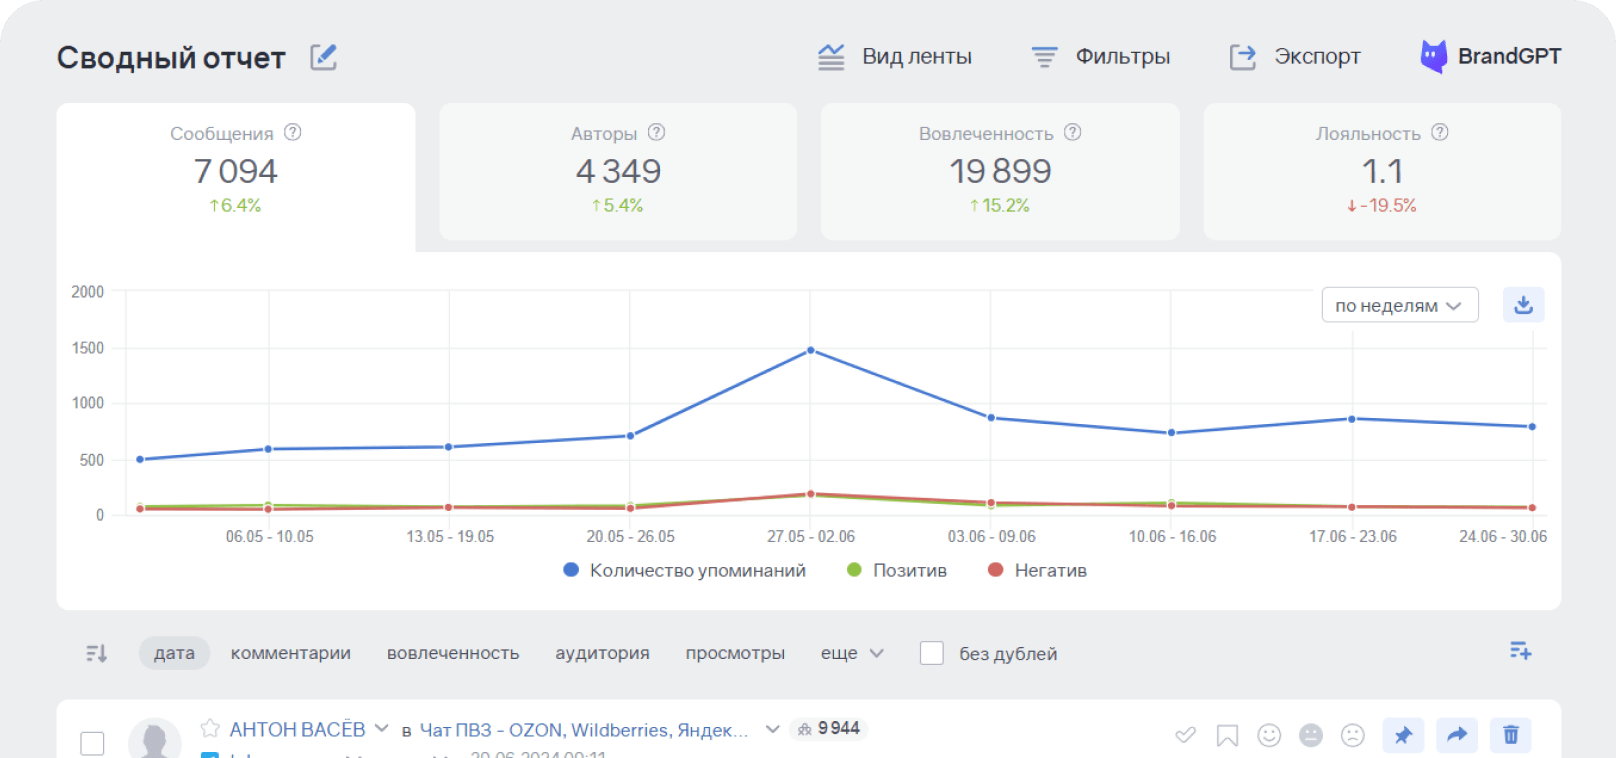
Task: Click the author avatar thumbnail
Action: (x=155, y=738)
